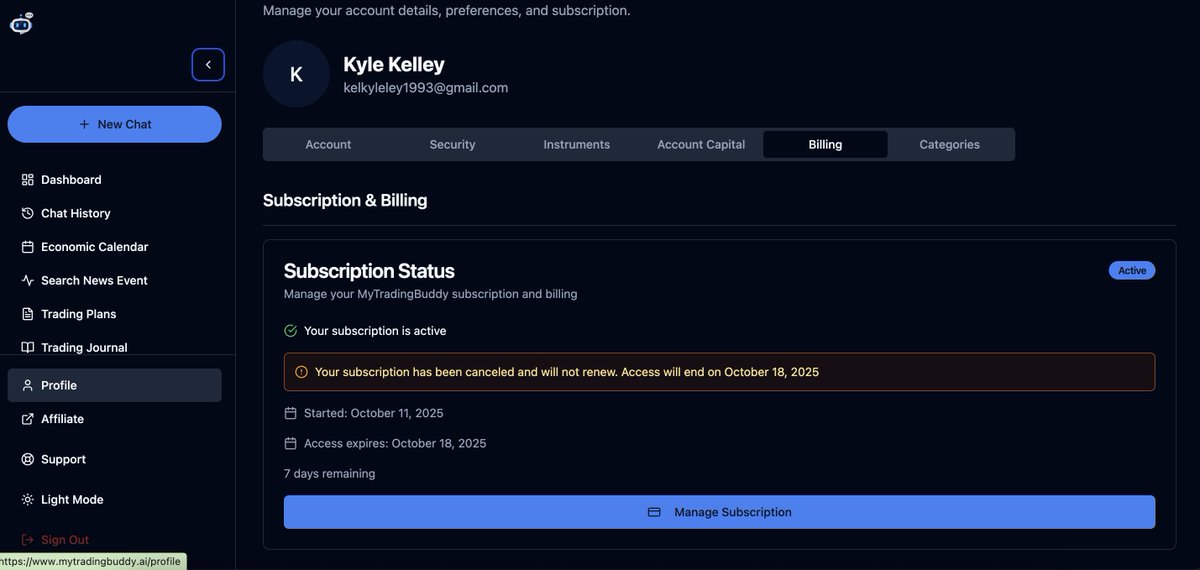Click the Active status badge

pos(1132,270)
